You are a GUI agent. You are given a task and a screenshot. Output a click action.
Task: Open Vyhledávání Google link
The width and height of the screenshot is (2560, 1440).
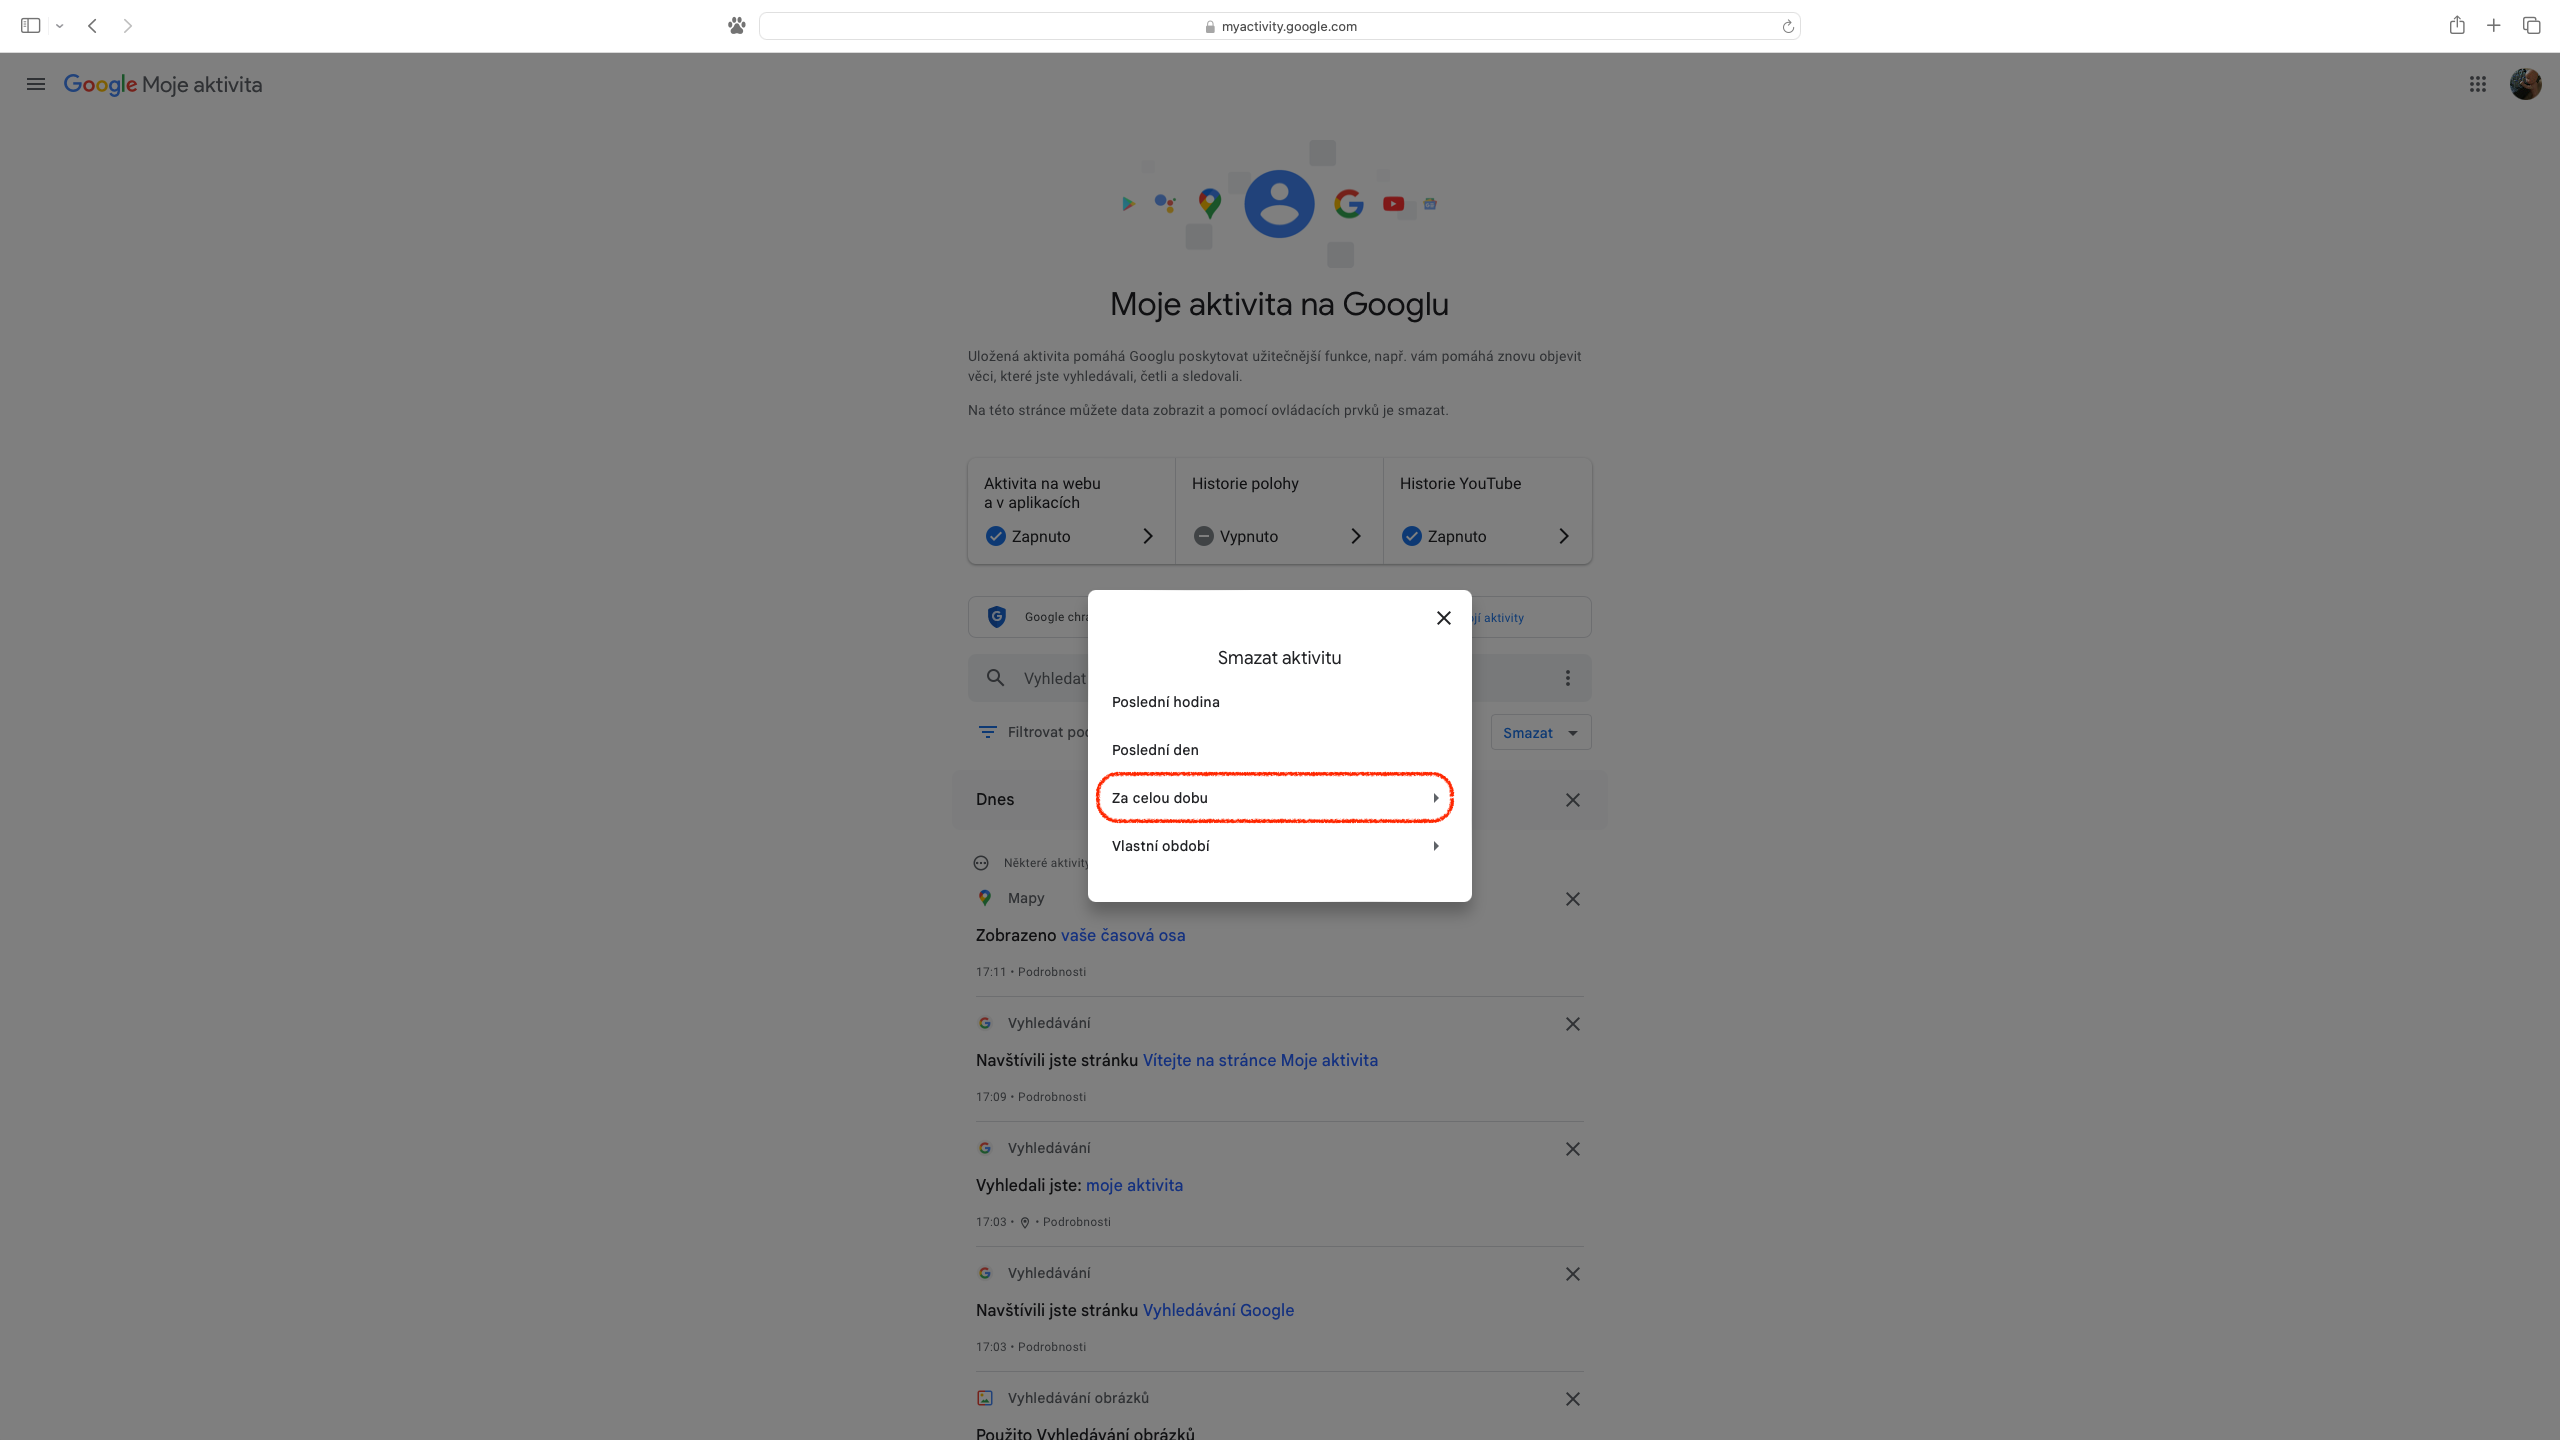[x=1218, y=1311]
